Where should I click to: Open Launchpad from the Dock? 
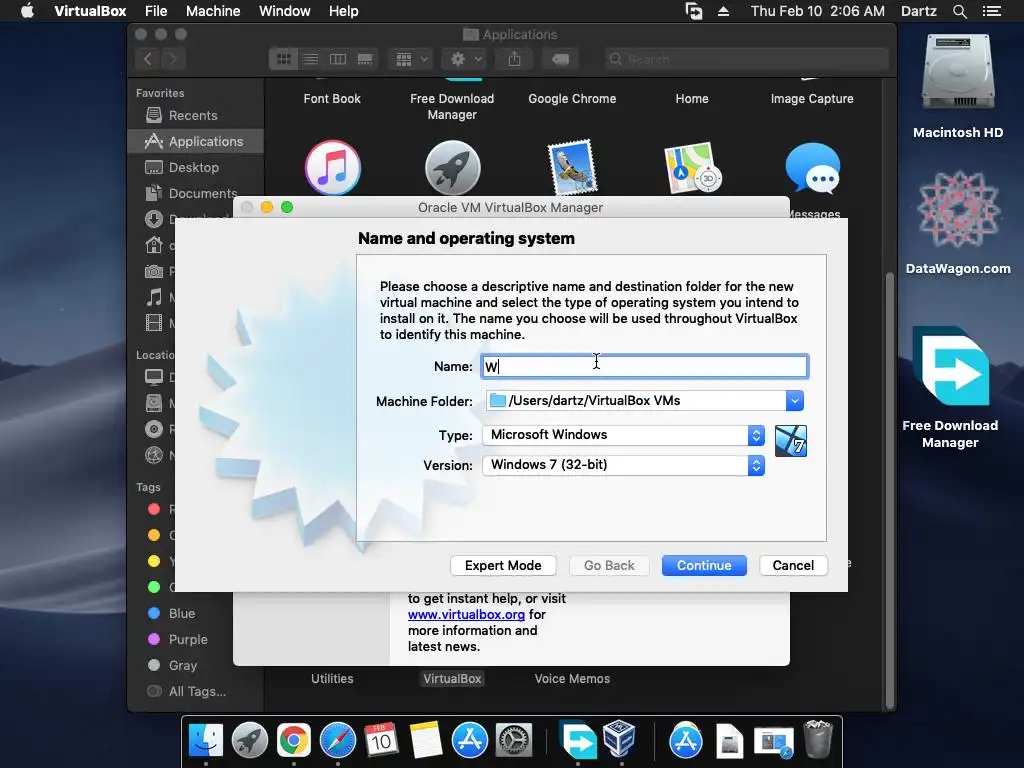point(249,740)
